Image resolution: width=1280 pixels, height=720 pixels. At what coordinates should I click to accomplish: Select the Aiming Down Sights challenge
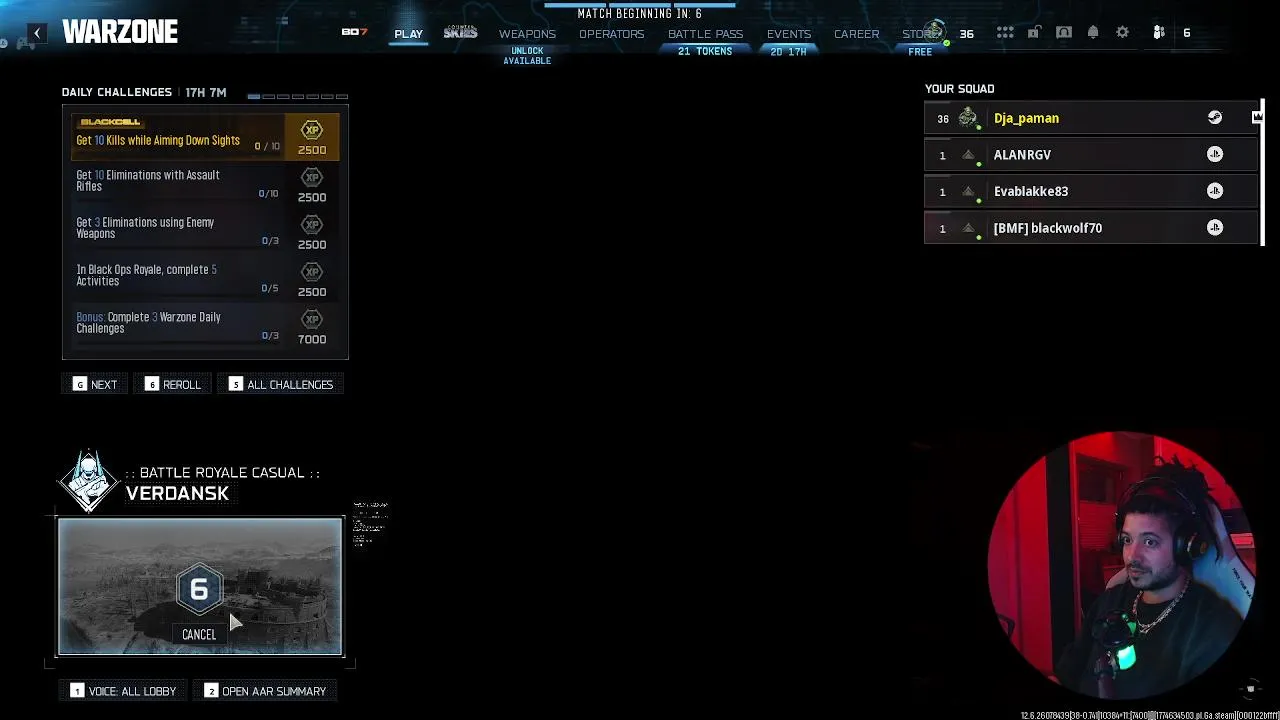click(x=205, y=138)
